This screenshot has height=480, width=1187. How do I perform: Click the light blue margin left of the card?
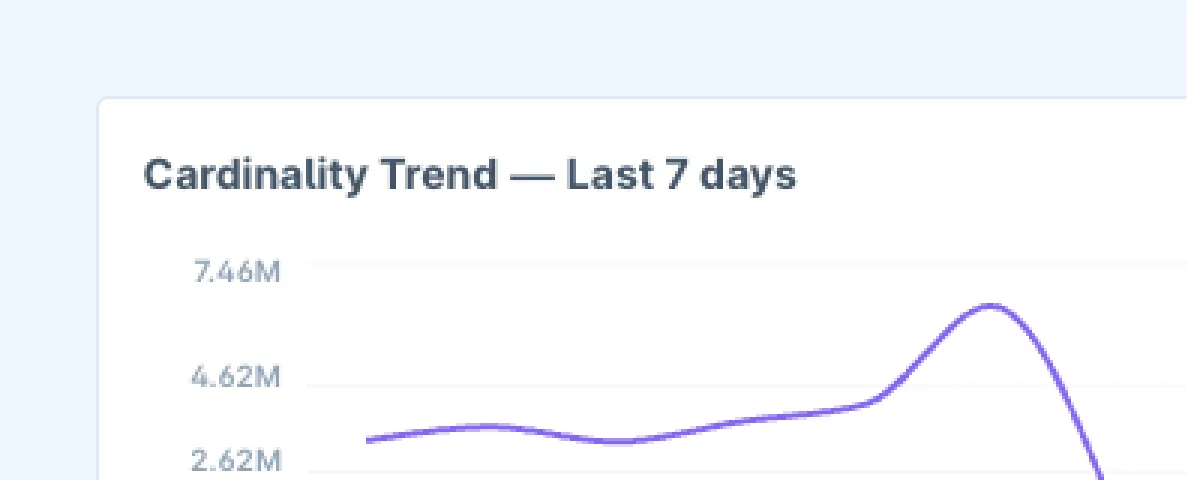tap(48, 288)
